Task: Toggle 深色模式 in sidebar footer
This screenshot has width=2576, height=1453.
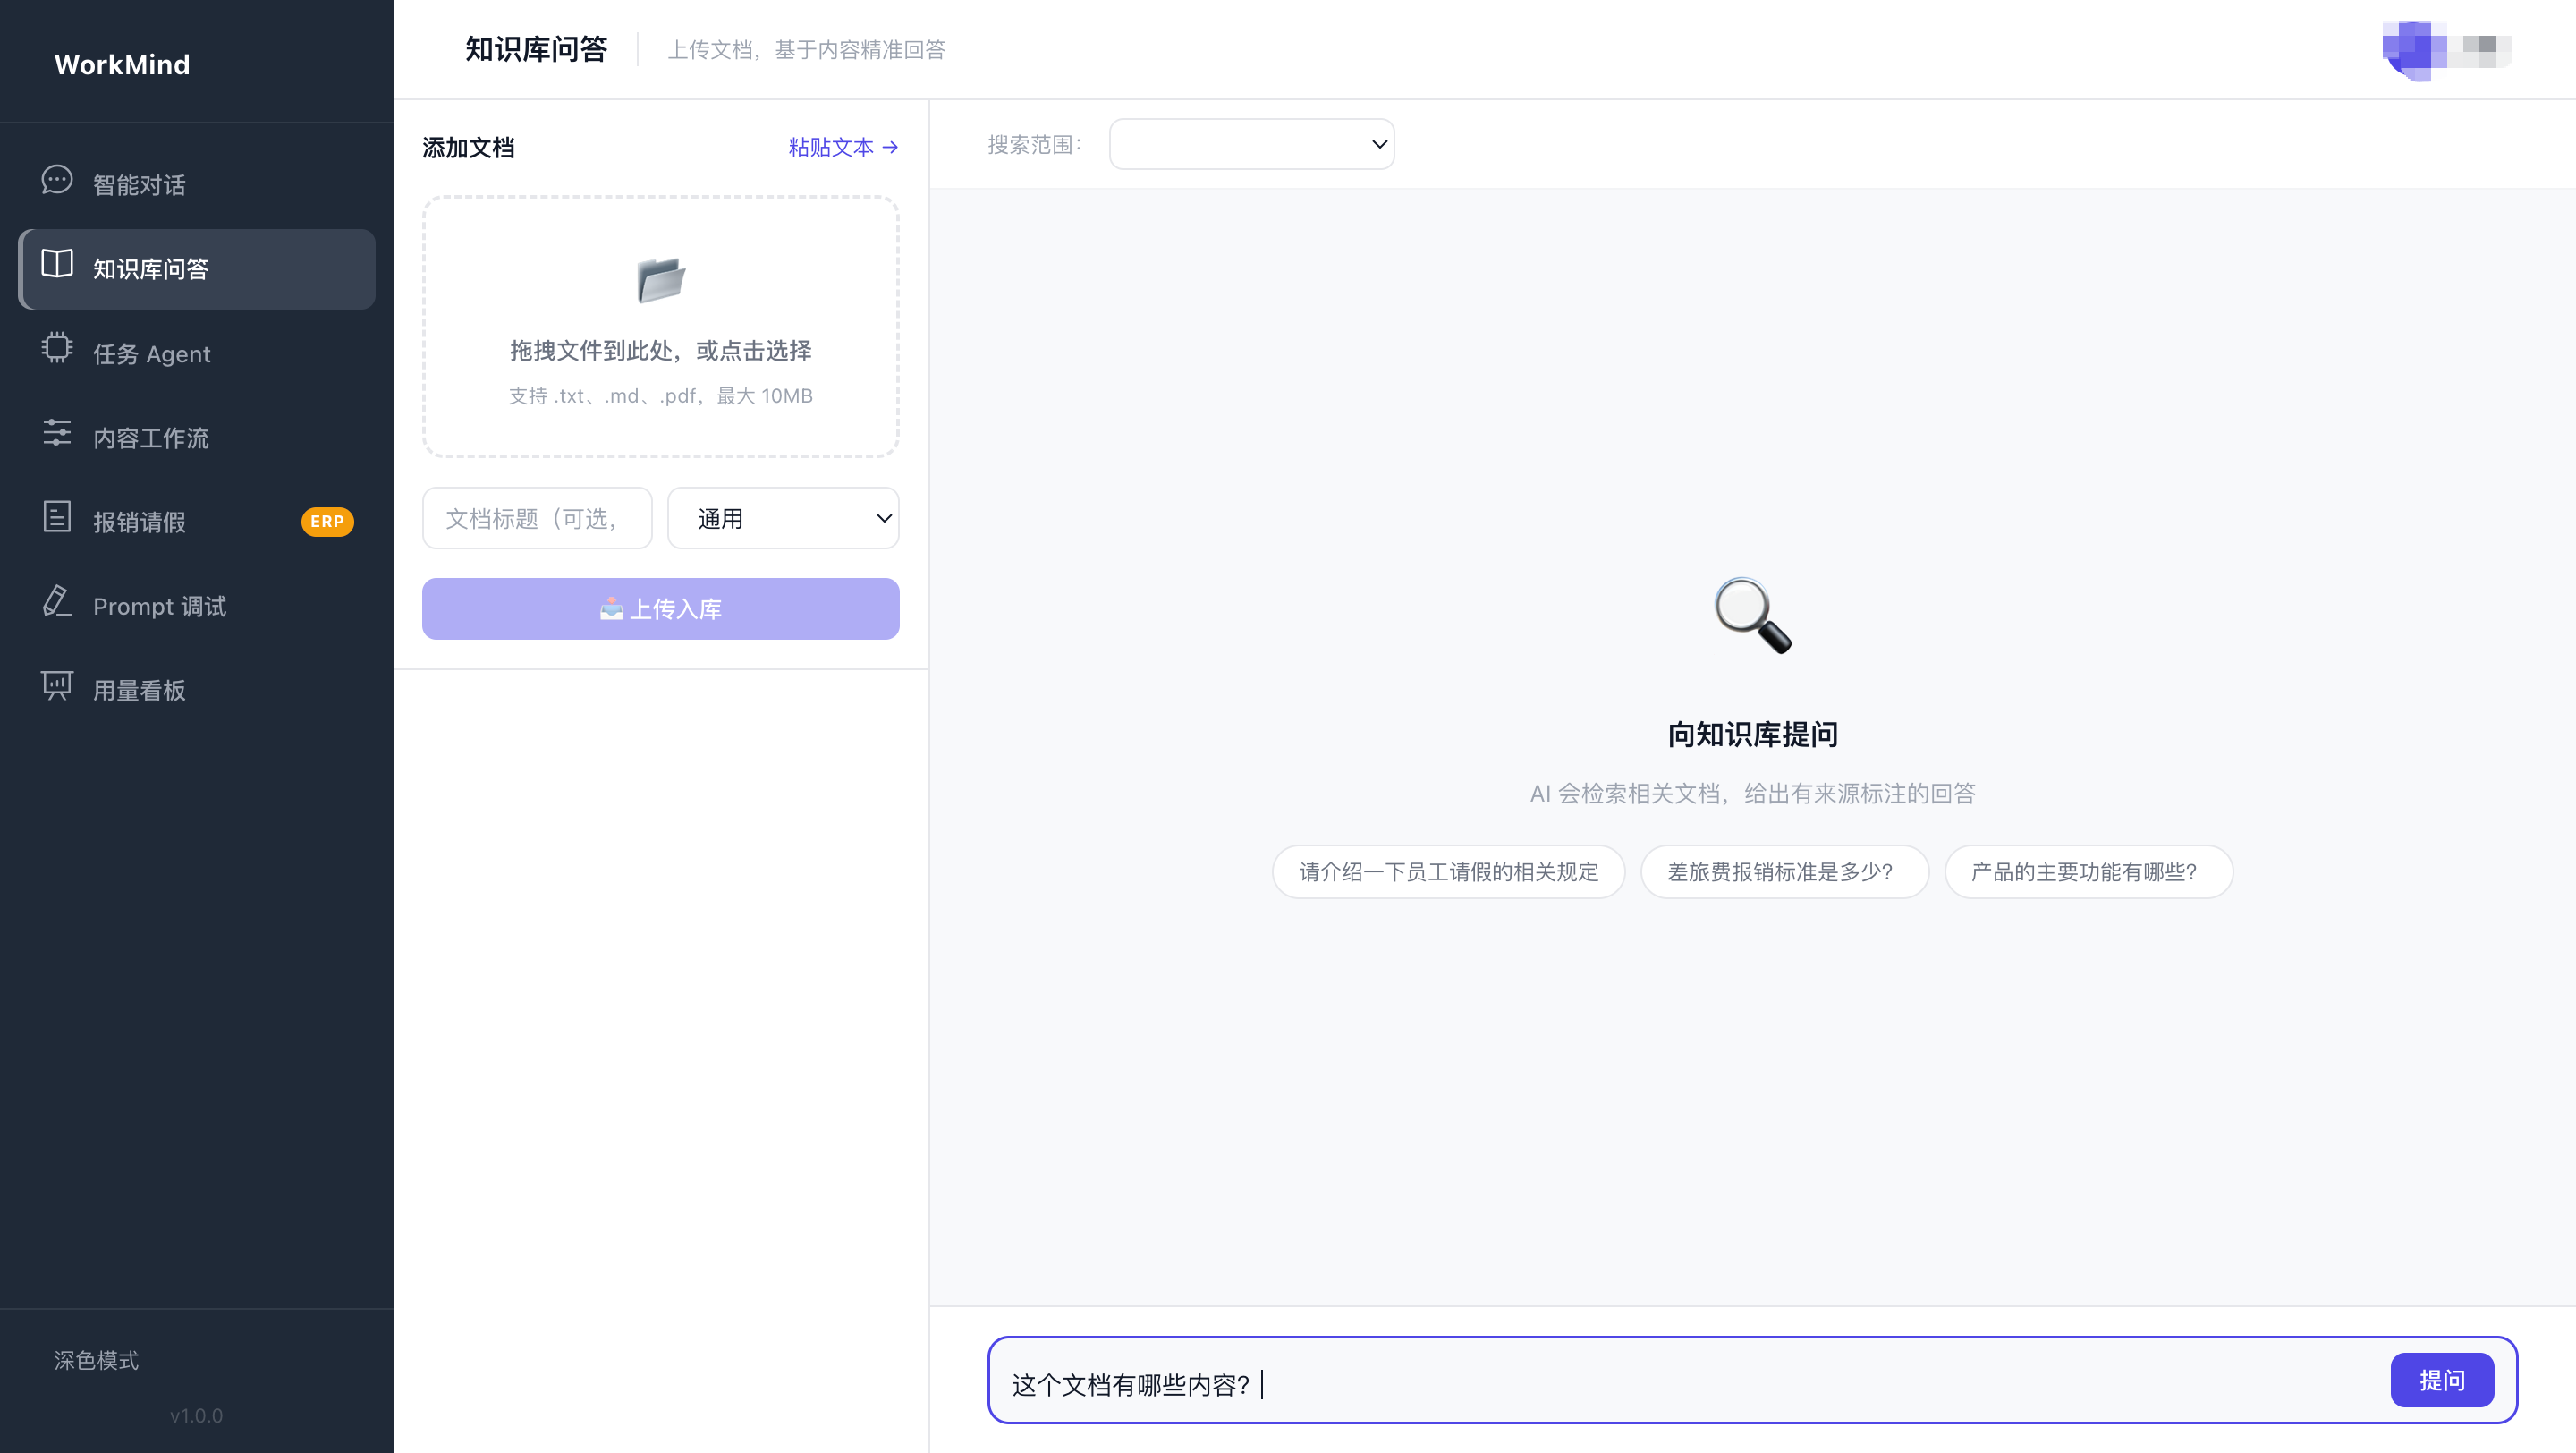Action: [96, 1360]
